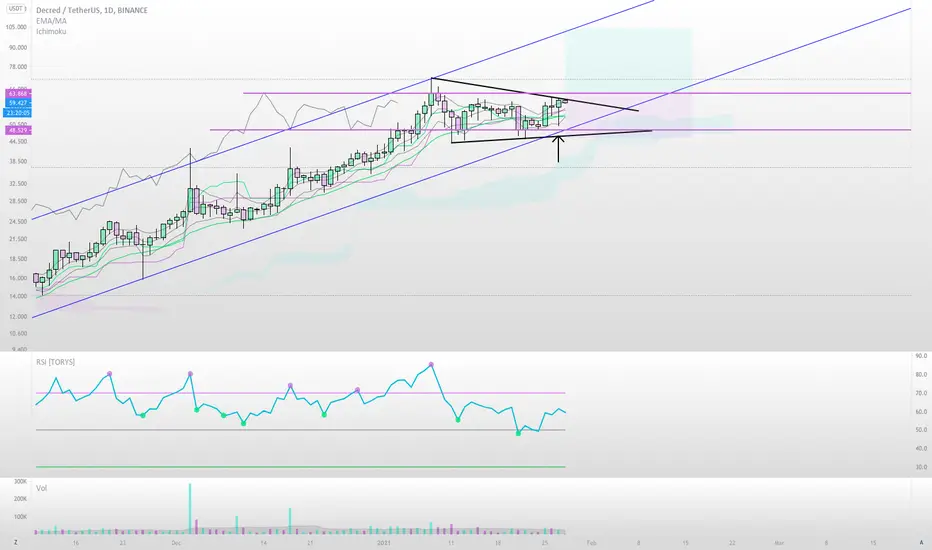Click the 105.000 price axis value
This screenshot has width=932, height=550.
click(17, 27)
